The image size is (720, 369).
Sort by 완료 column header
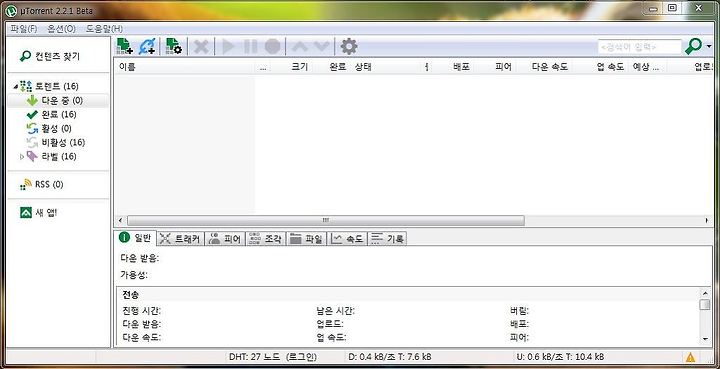coord(332,67)
